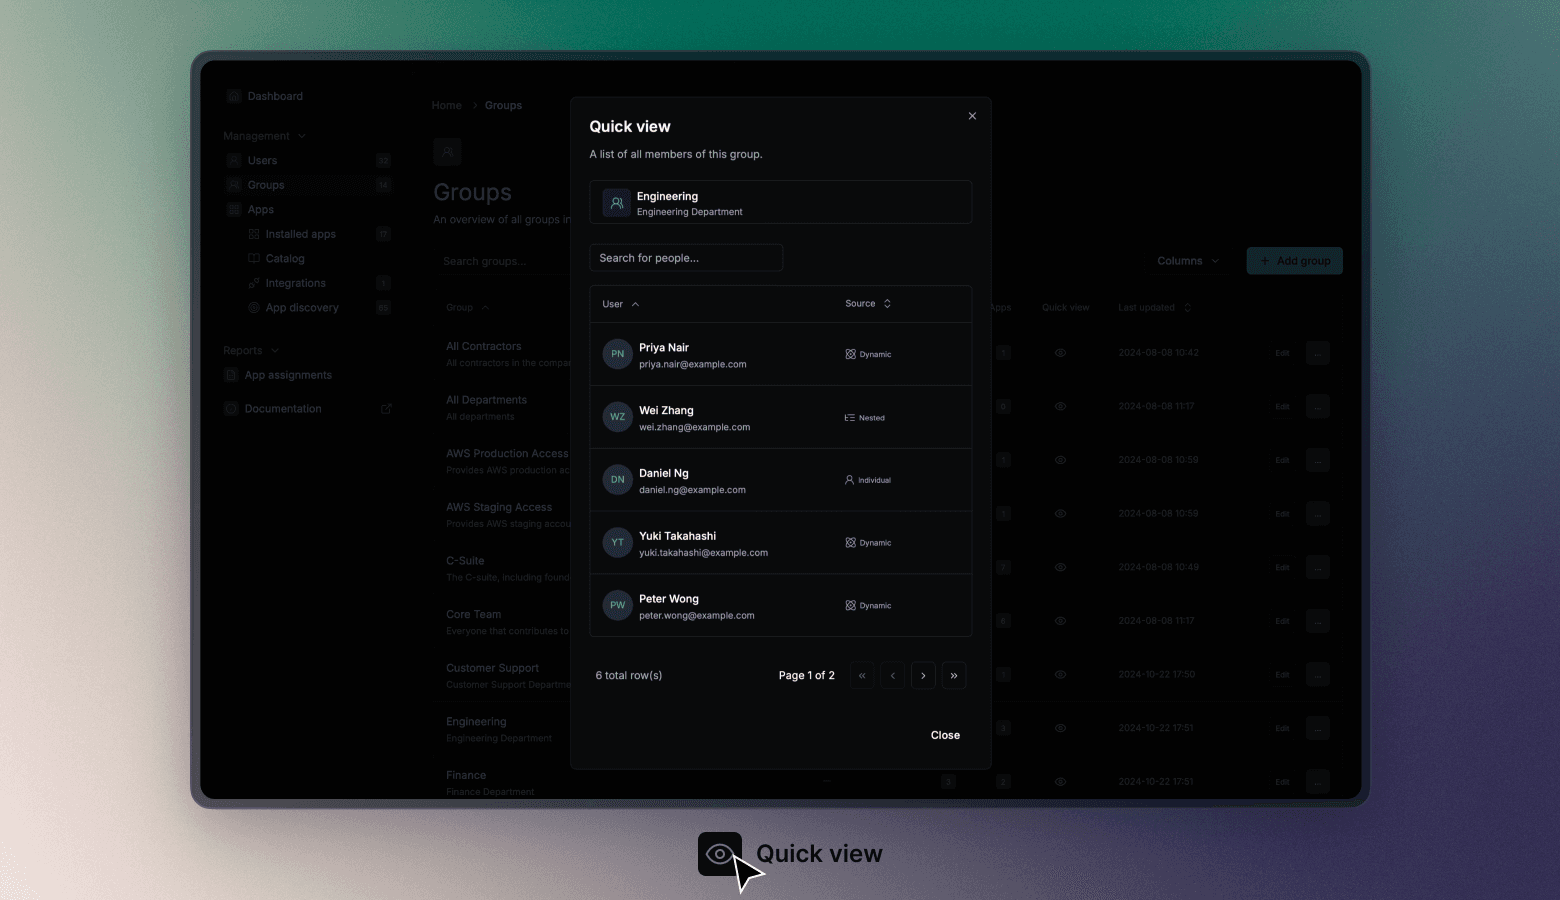Click the Nested source icon for Wei Zhang
1560x900 pixels.
[850, 418]
